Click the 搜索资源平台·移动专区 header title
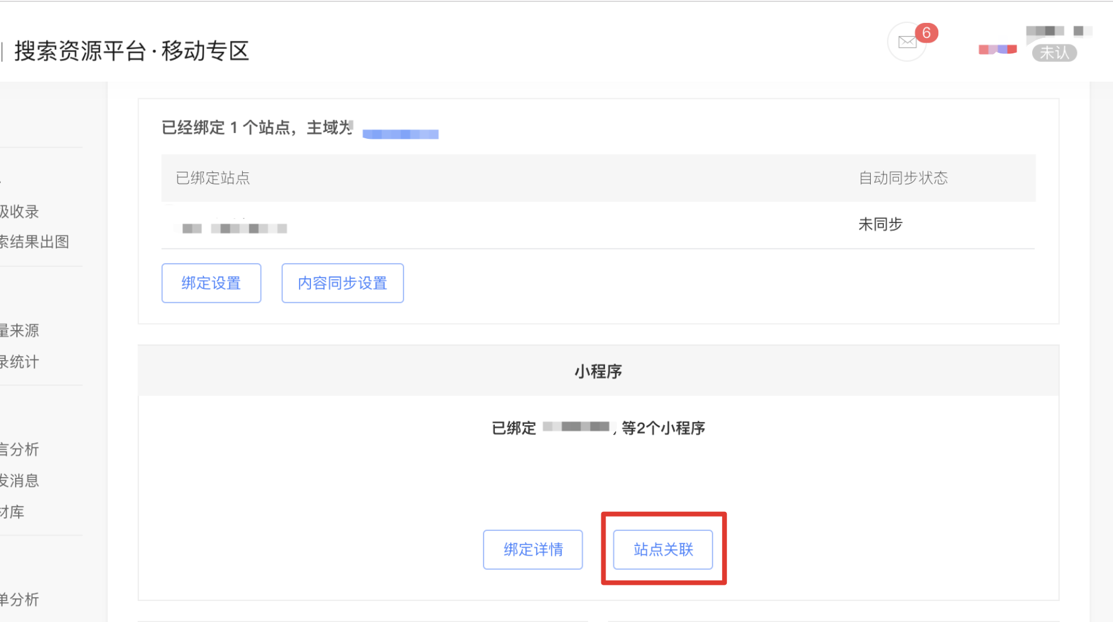The image size is (1113, 622). click(x=131, y=51)
